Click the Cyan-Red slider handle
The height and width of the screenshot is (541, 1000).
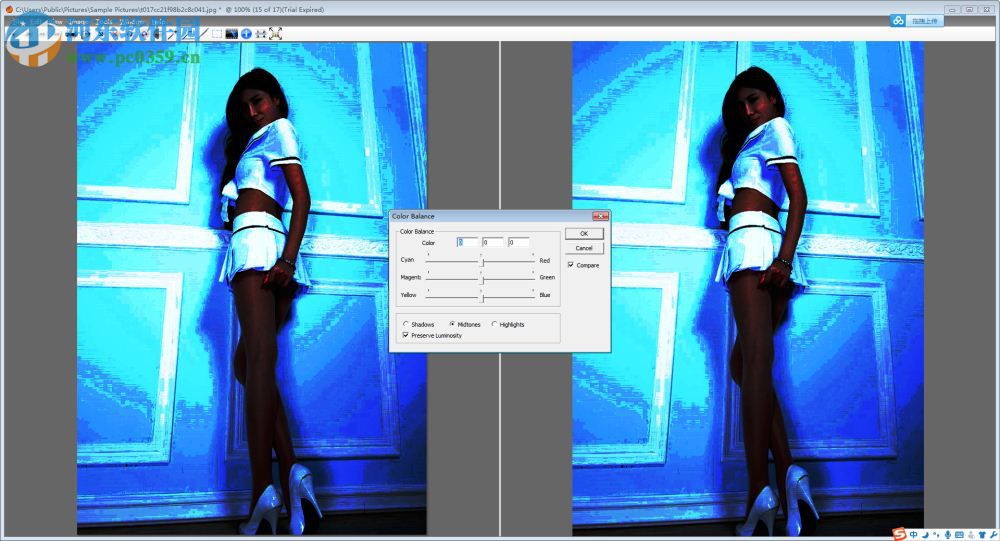point(483,261)
